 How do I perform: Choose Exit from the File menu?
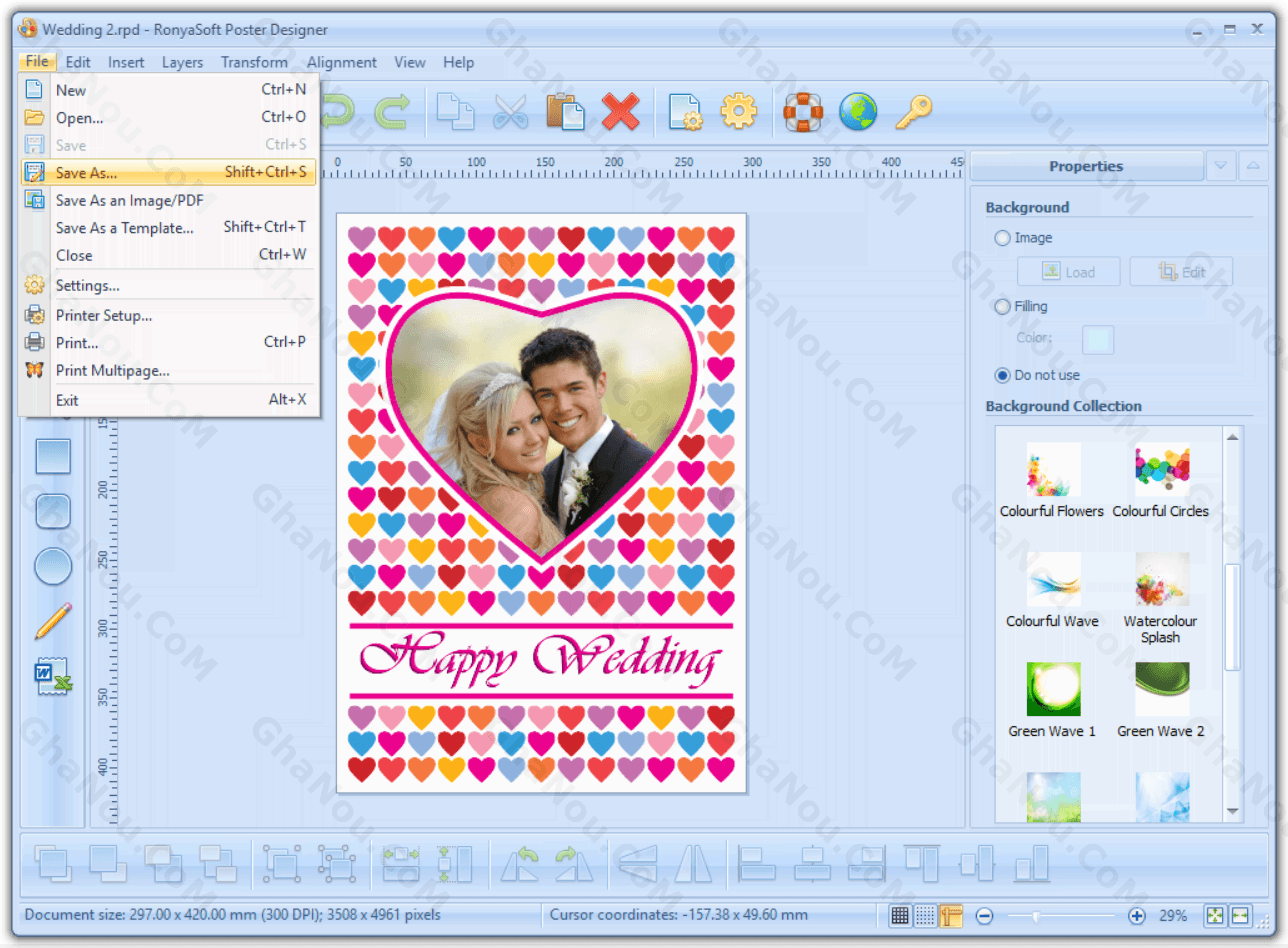pyautogui.click(x=168, y=400)
